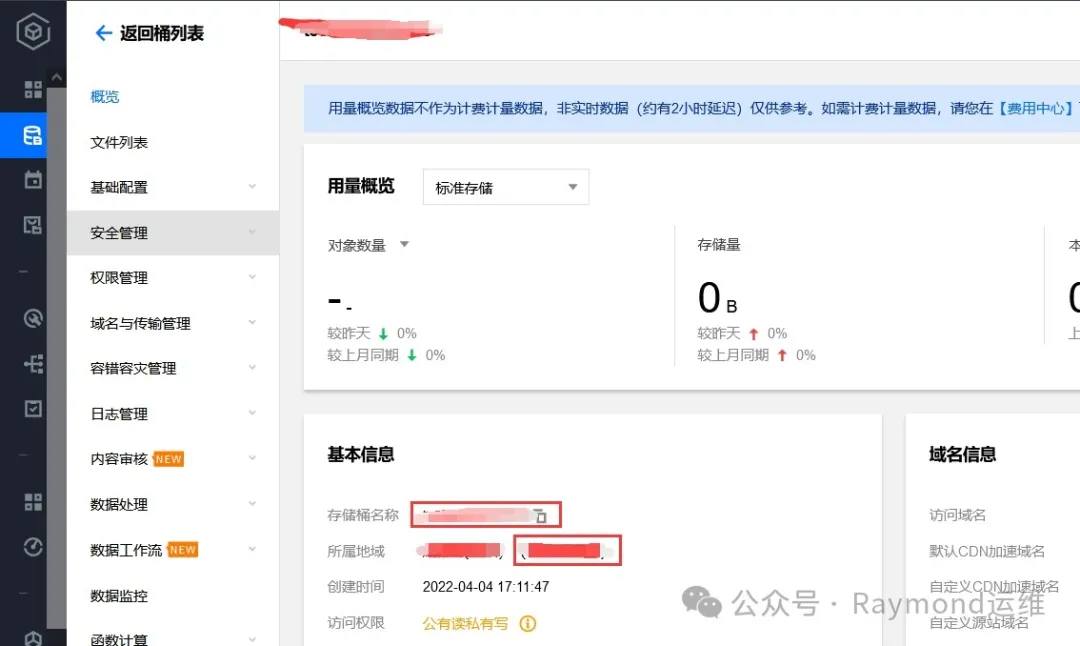Expand the 数据工作流 menu
Screen dimensions: 1080x646
(x=173, y=550)
